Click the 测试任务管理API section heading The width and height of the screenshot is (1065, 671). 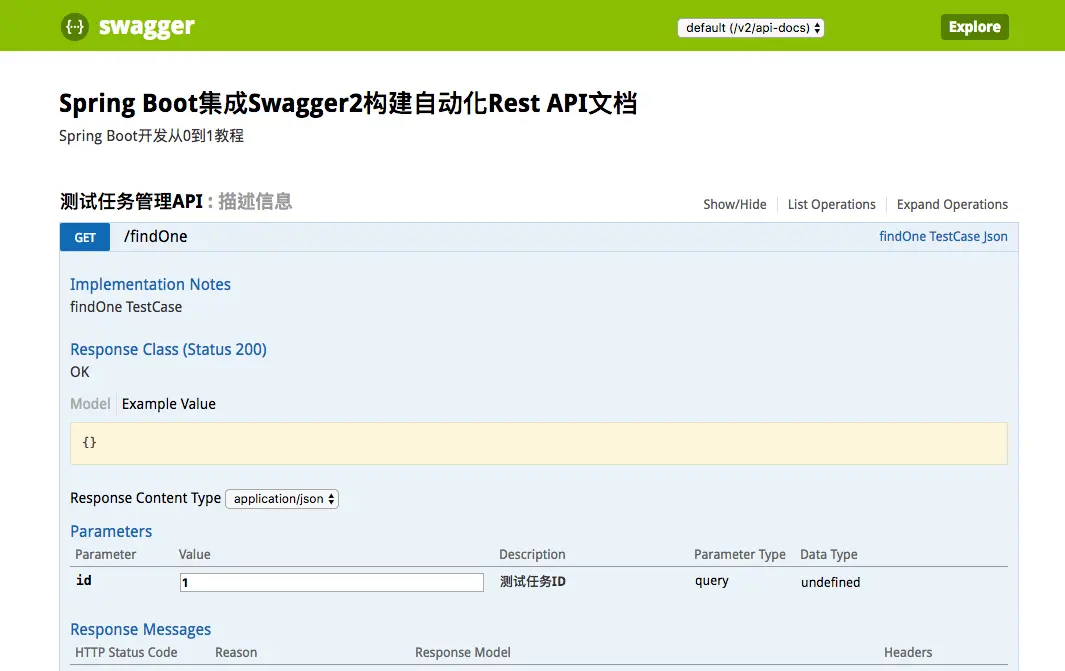tap(131, 201)
